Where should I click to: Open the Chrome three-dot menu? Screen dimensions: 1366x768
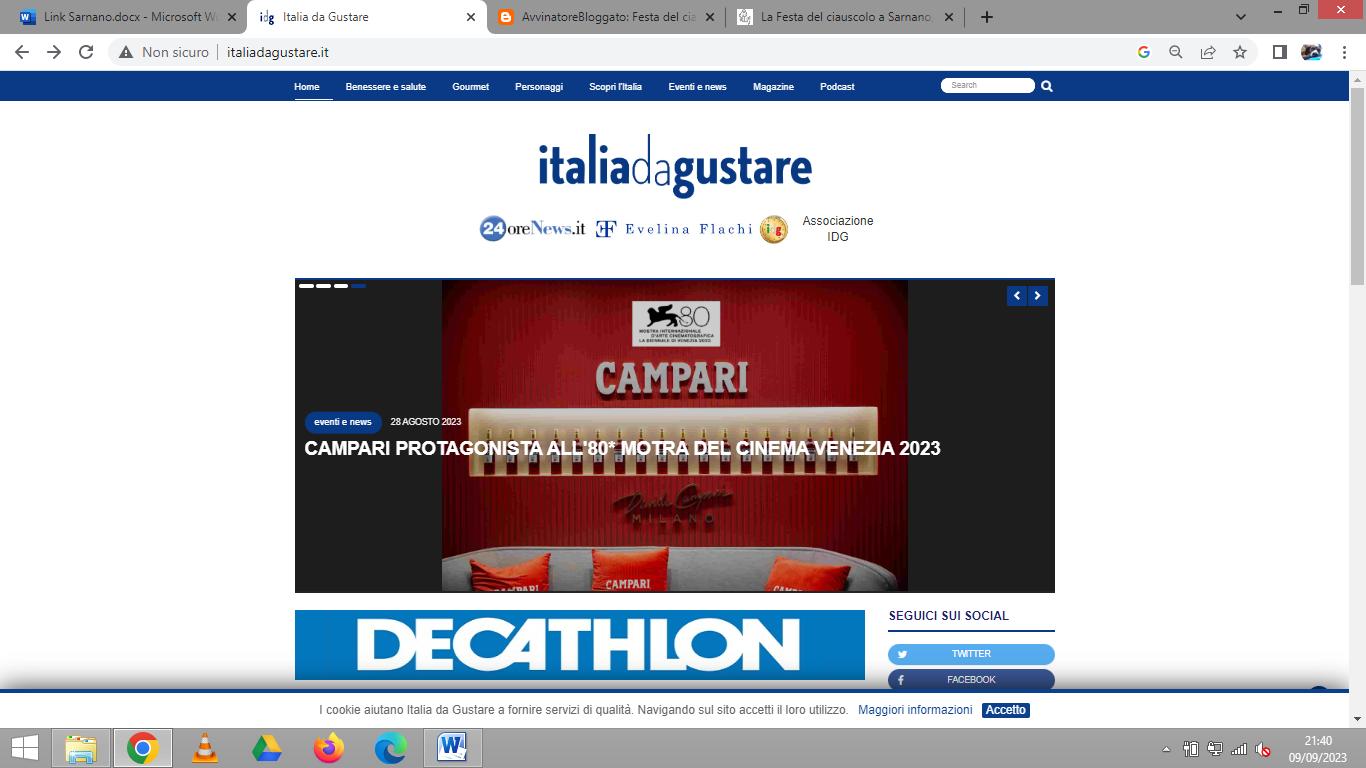click(x=1343, y=52)
